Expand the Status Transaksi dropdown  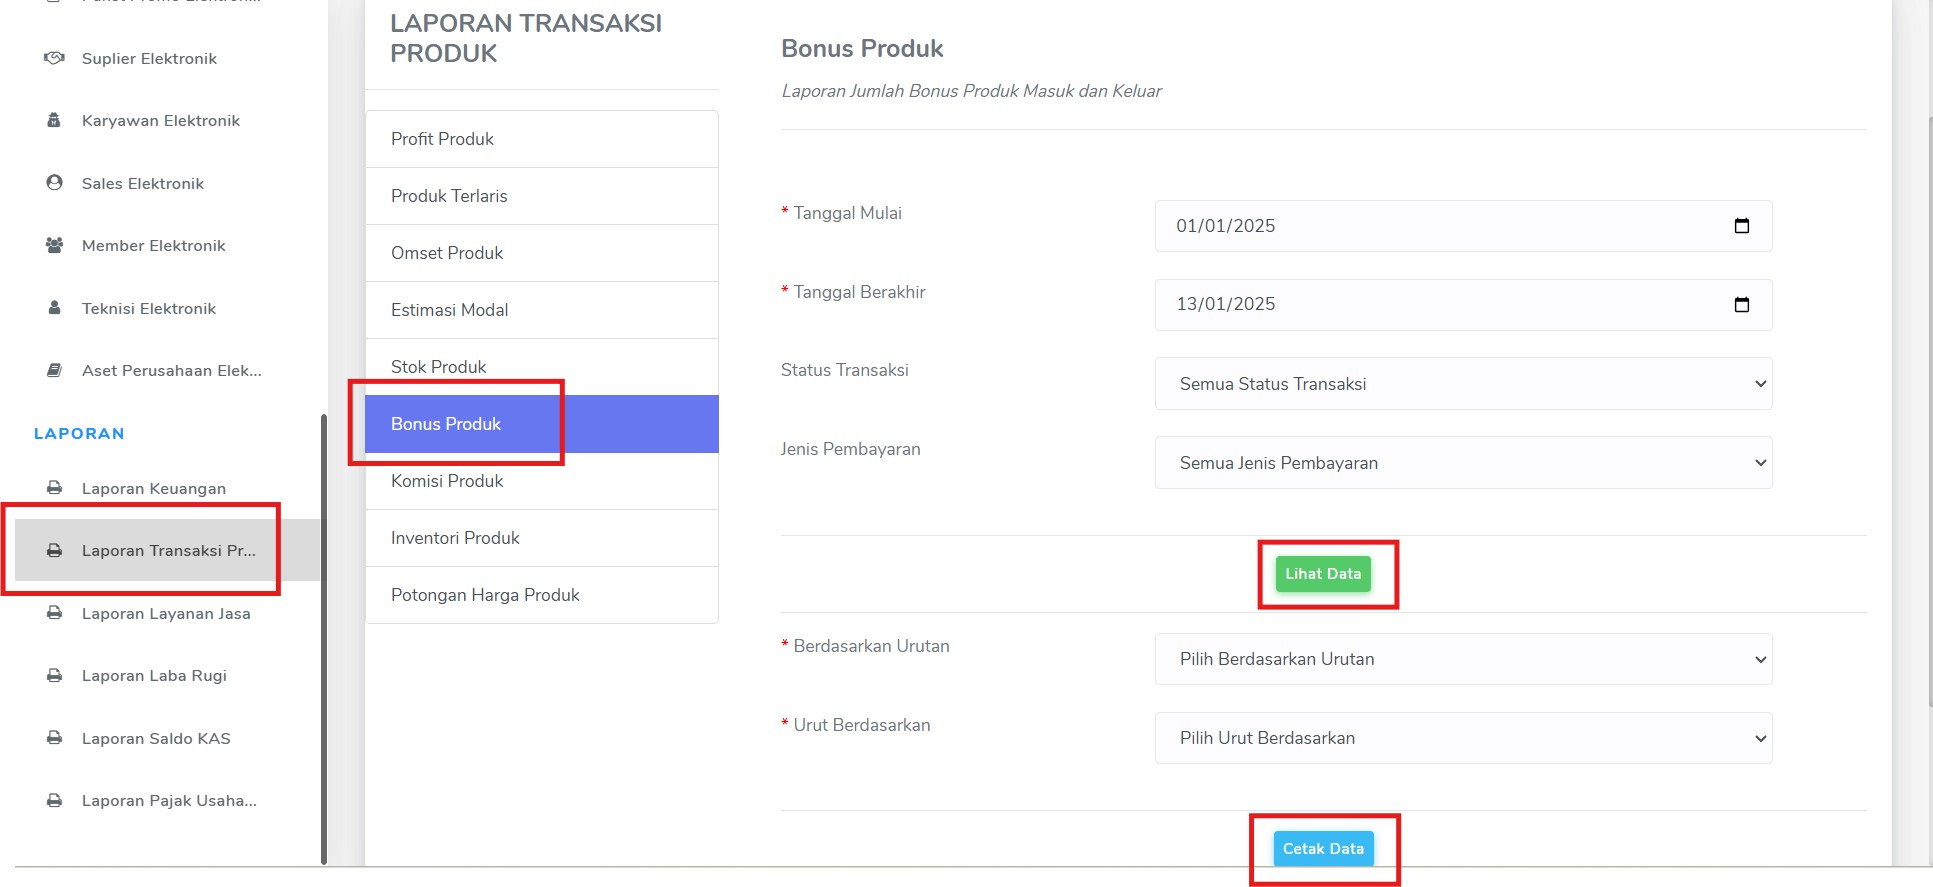tap(1463, 384)
